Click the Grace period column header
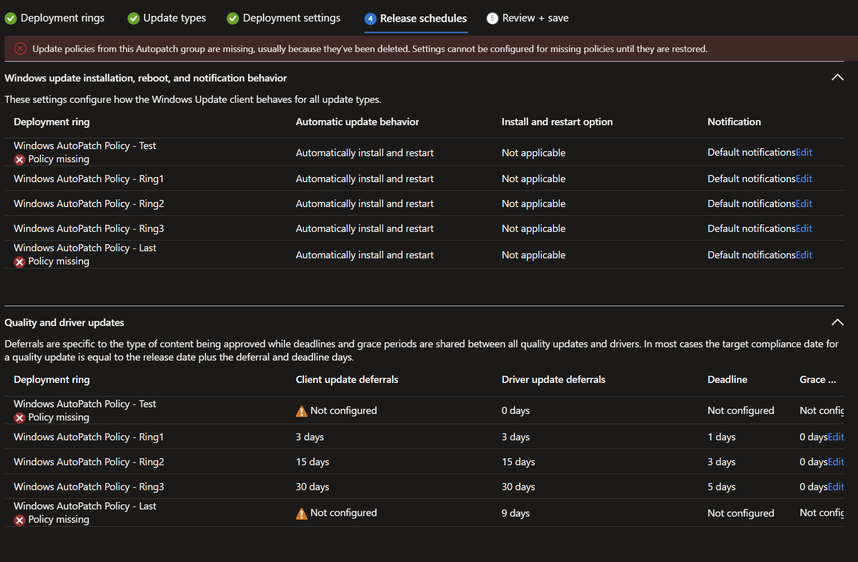Screen dimensions: 858x562 pyautogui.click(x=818, y=380)
